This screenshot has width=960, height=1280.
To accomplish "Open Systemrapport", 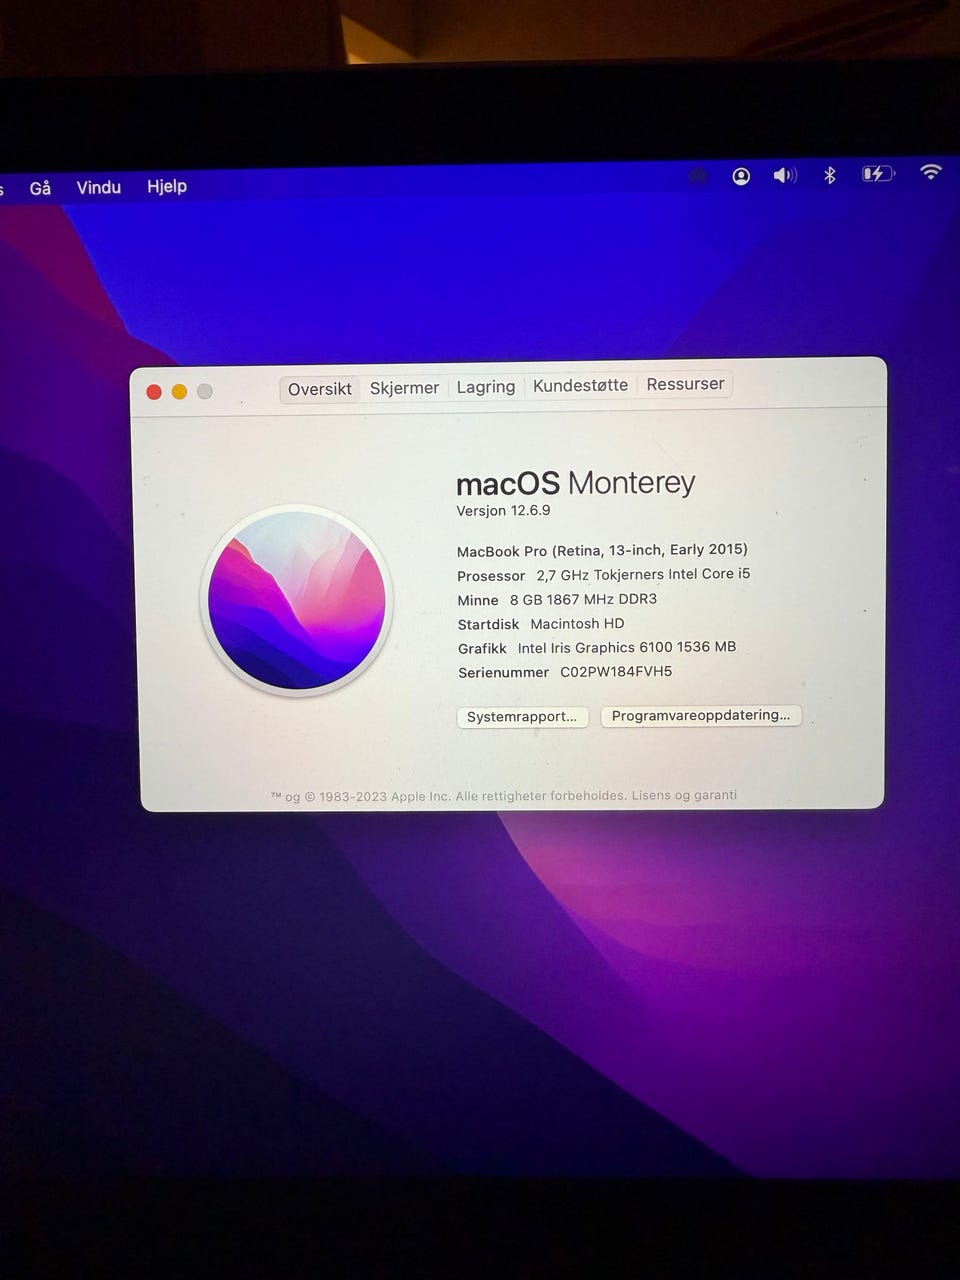I will [522, 717].
